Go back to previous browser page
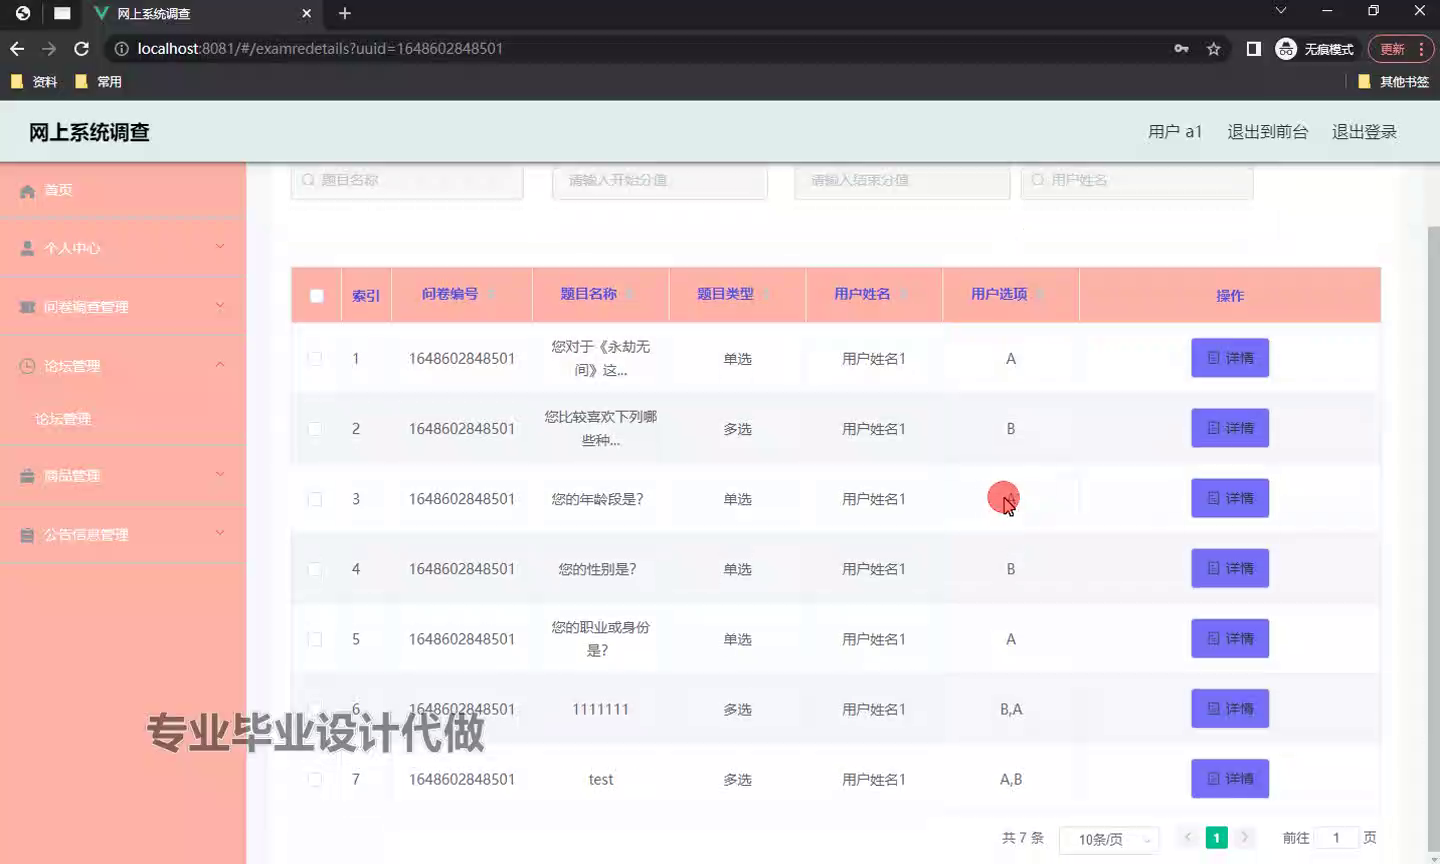The image size is (1440, 864). (17, 48)
